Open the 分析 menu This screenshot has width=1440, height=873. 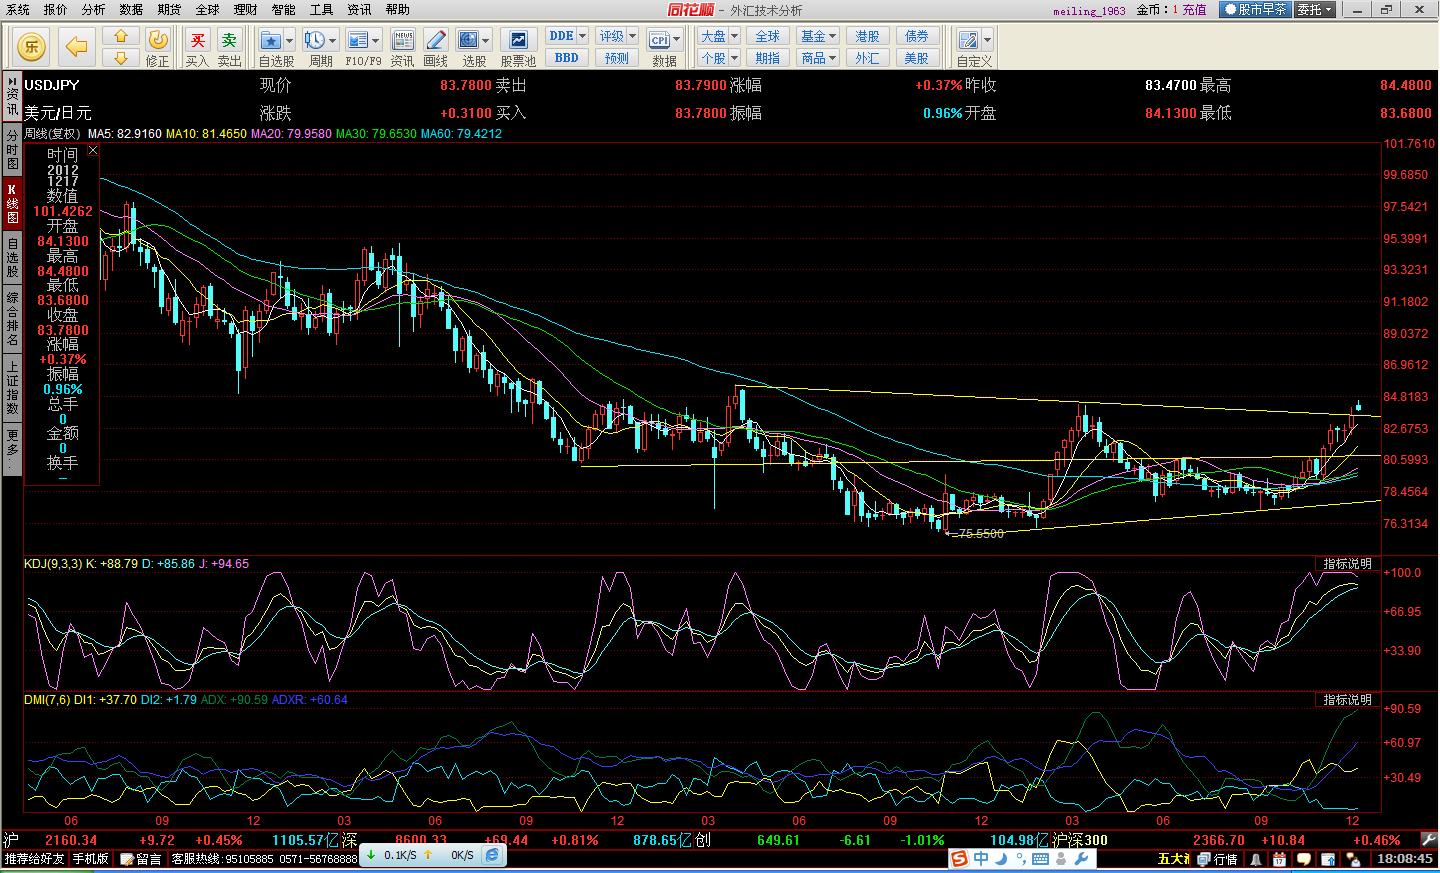click(x=93, y=9)
